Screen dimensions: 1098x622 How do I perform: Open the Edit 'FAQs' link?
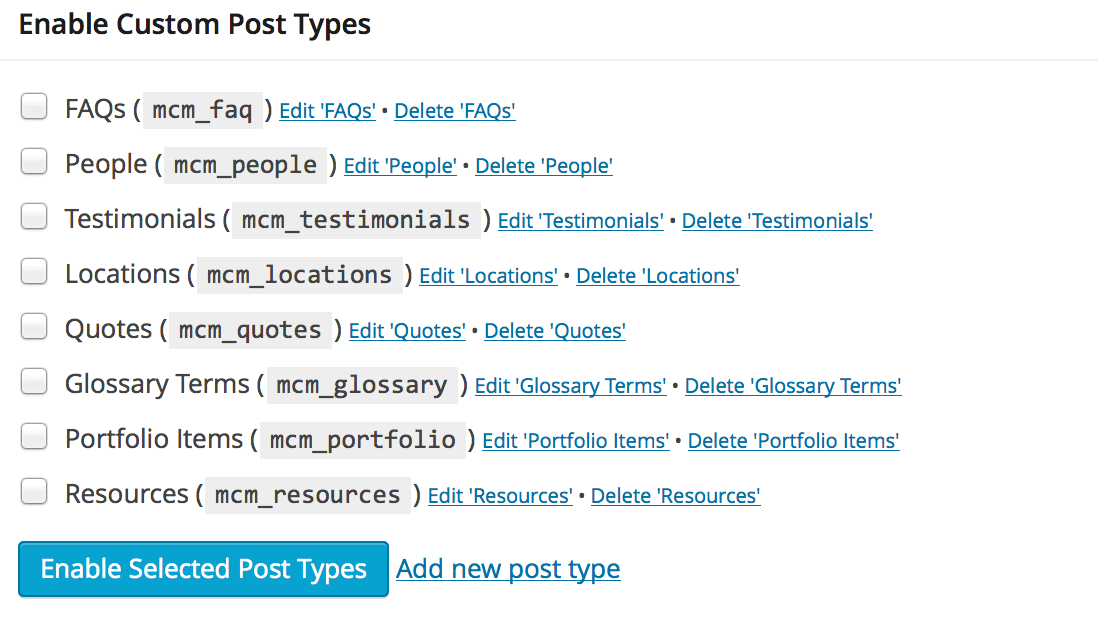(327, 111)
